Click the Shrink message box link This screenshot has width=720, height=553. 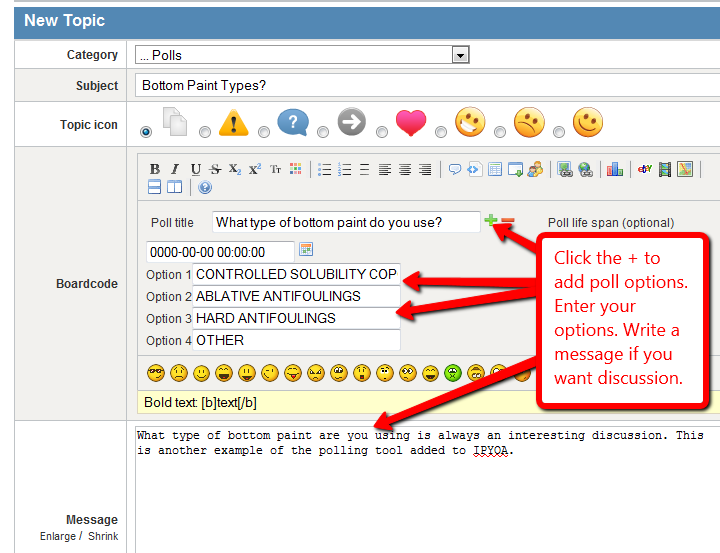[x=102, y=537]
